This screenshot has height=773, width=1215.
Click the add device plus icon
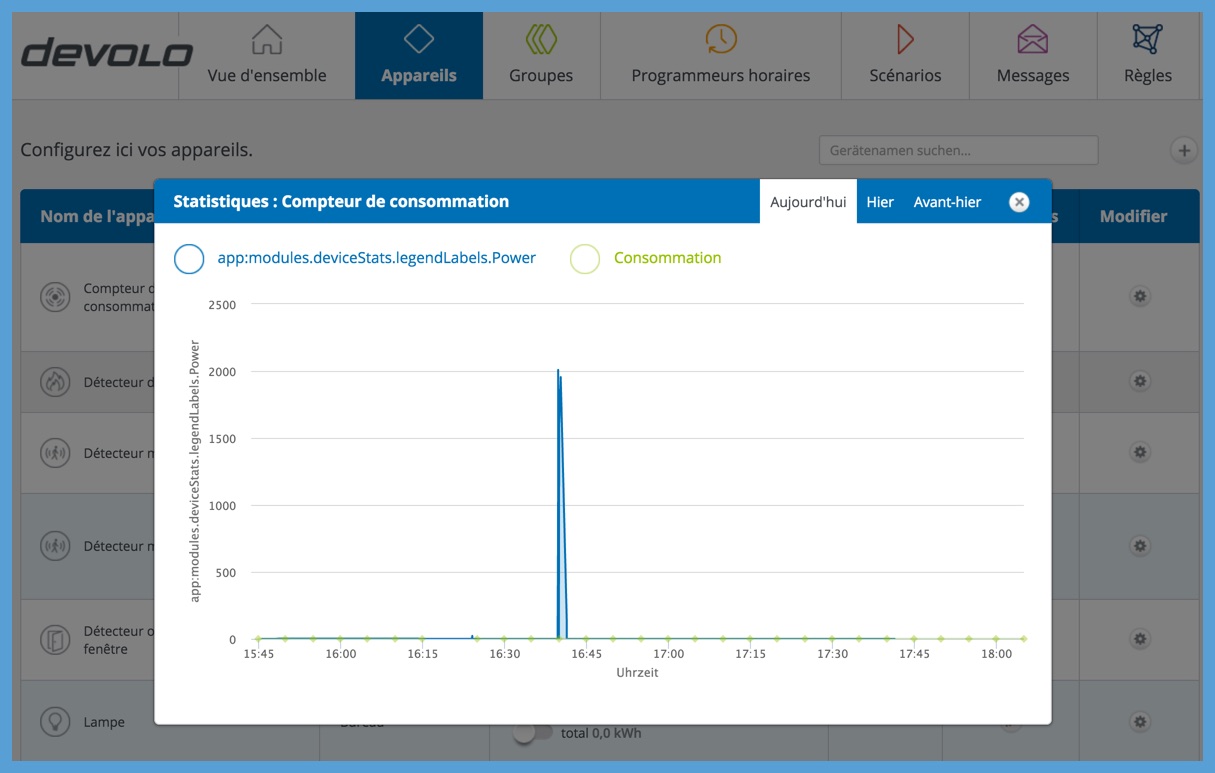(1184, 151)
